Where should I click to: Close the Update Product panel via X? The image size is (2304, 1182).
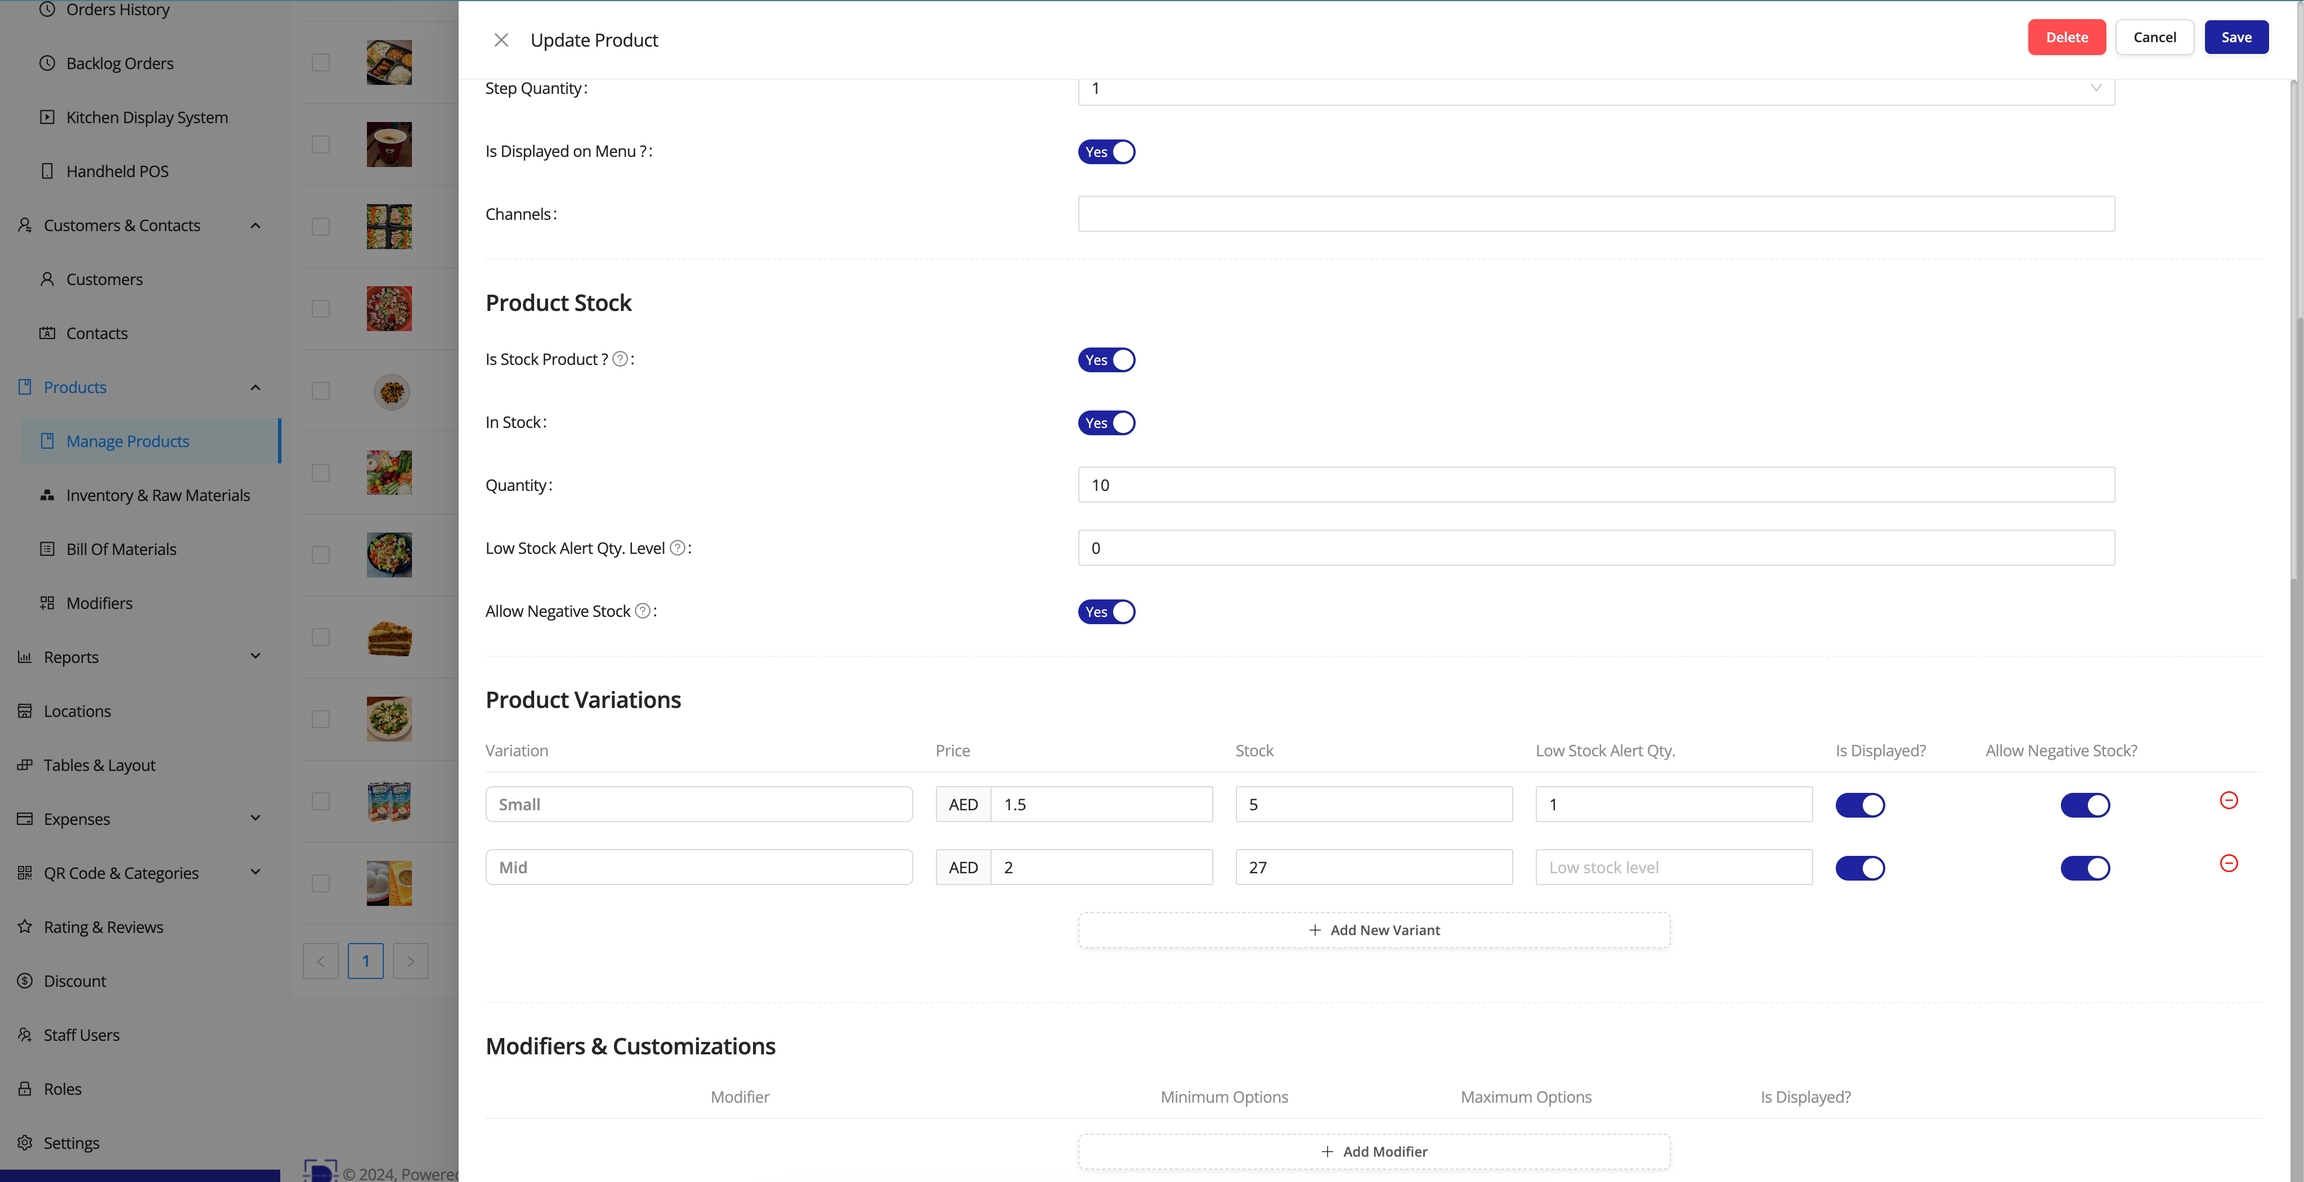click(501, 40)
